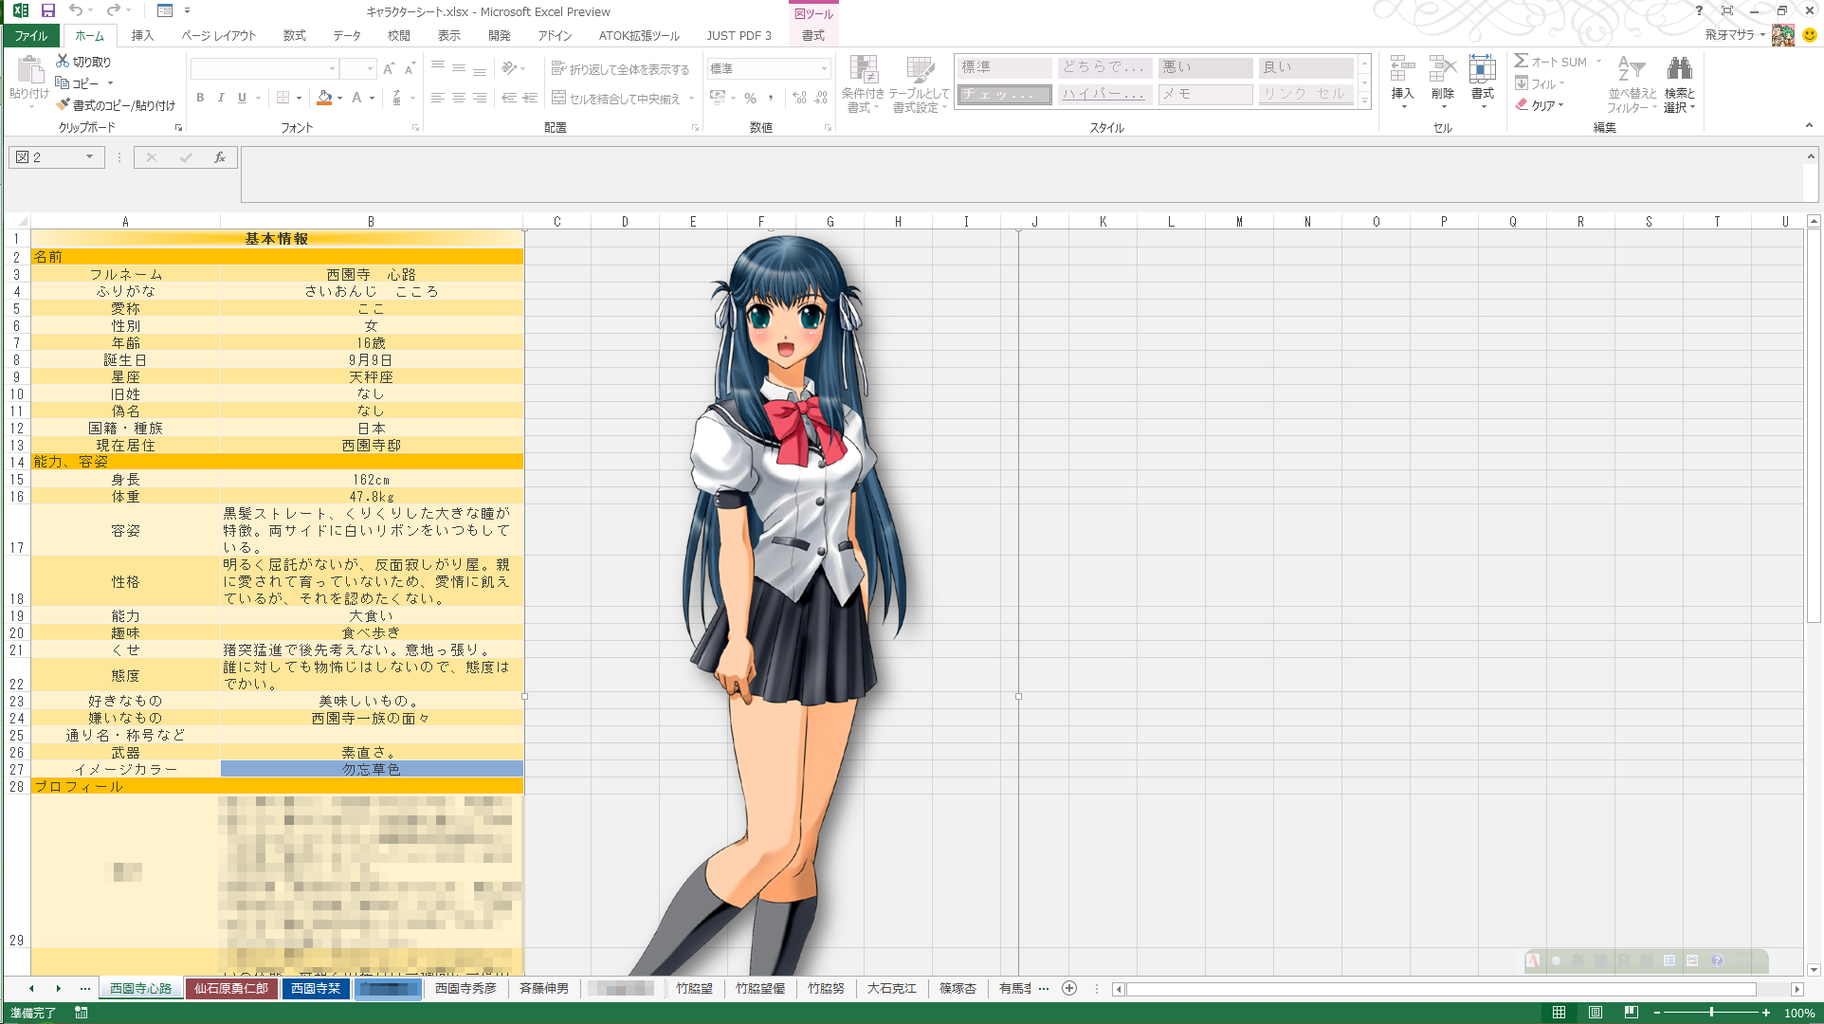Click the insert function fx icon
This screenshot has height=1024, width=1824.
tap(220, 158)
